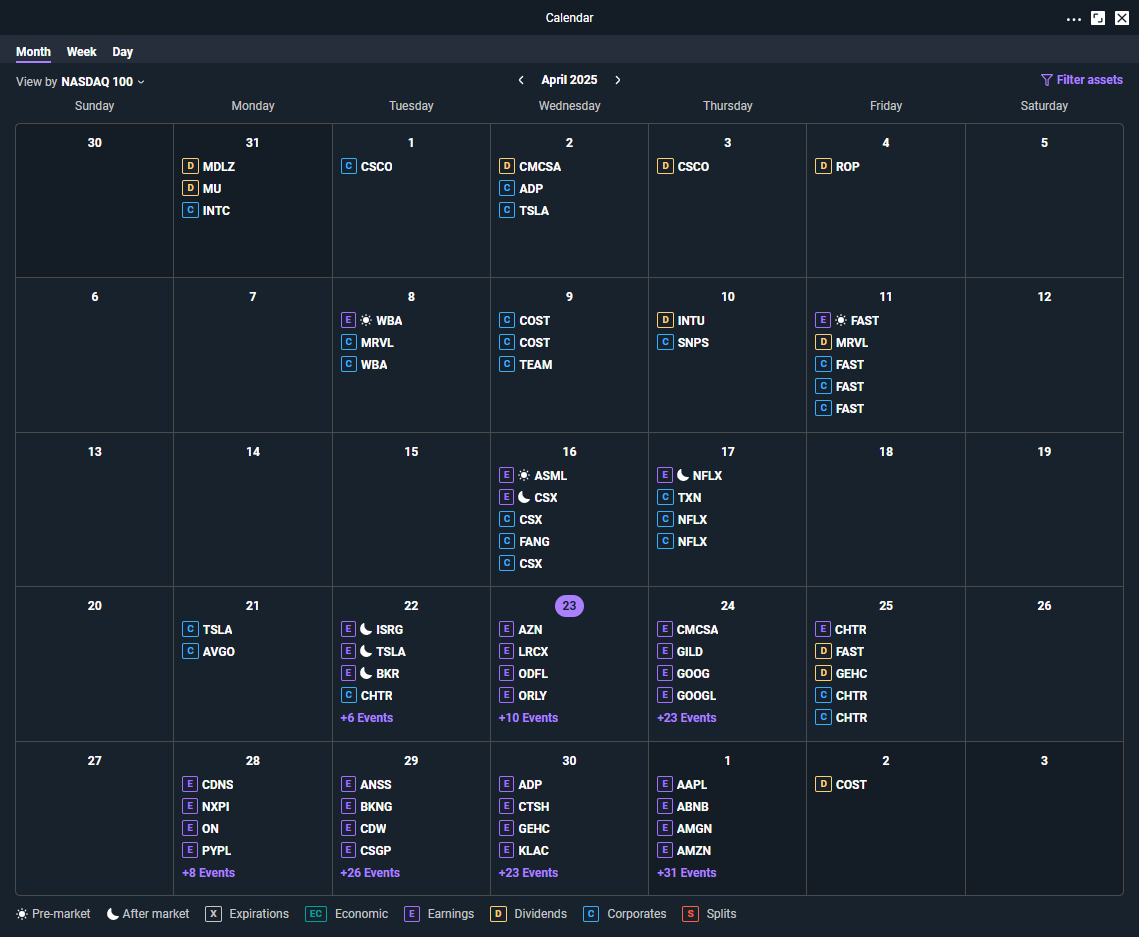
Task: Click the Corporates legend label
Action: tap(636, 914)
